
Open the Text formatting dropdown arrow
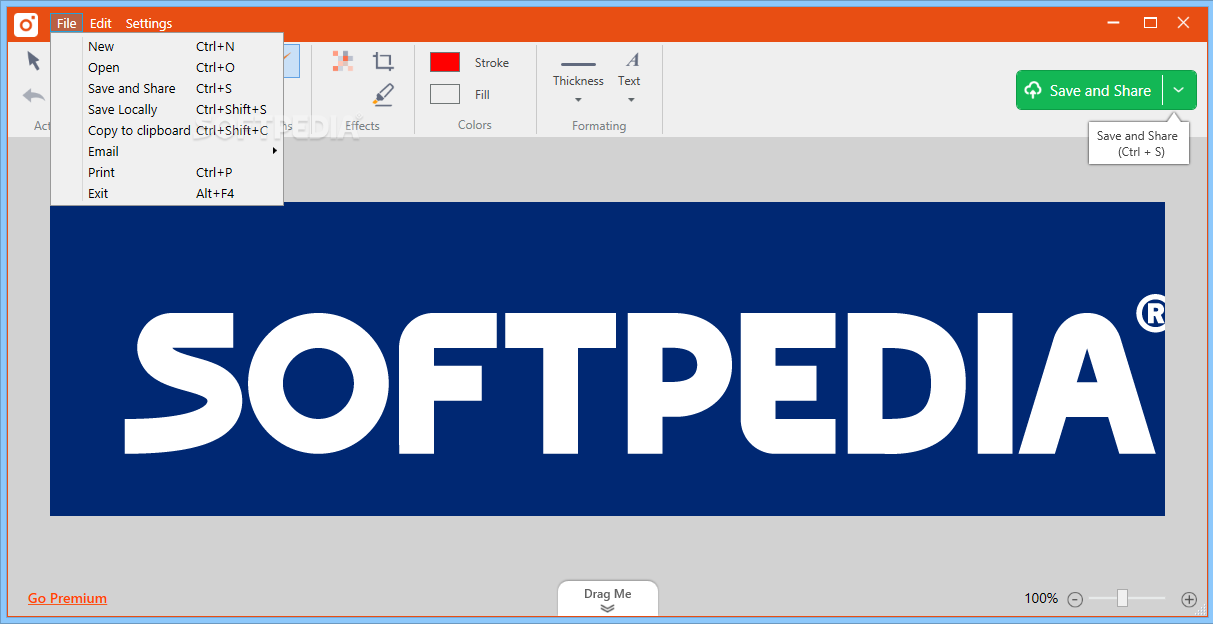pyautogui.click(x=631, y=100)
